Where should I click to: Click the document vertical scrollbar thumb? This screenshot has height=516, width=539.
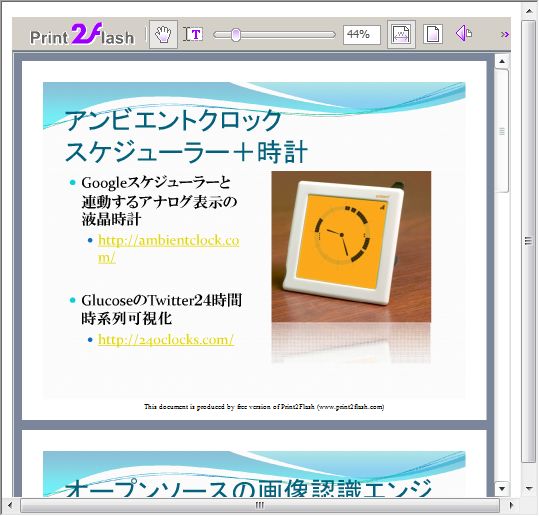coord(502,131)
